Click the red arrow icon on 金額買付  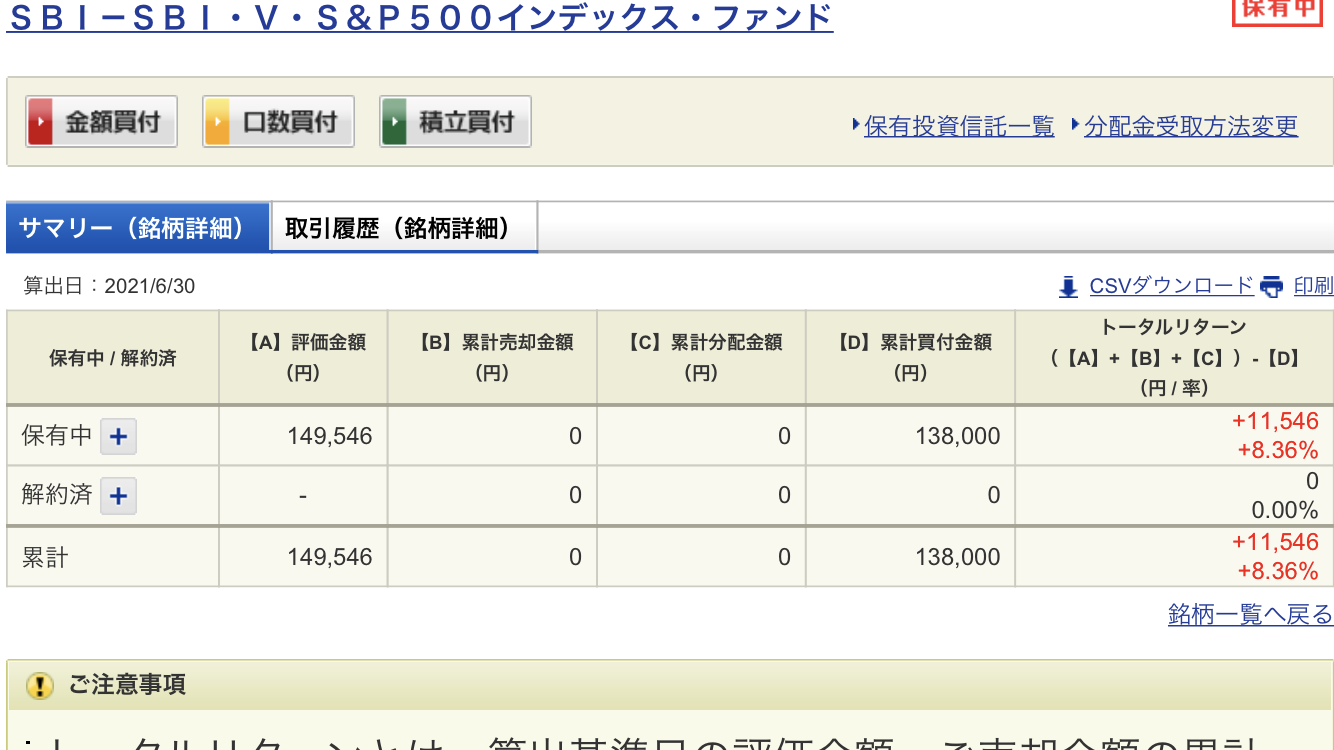tap(40, 122)
